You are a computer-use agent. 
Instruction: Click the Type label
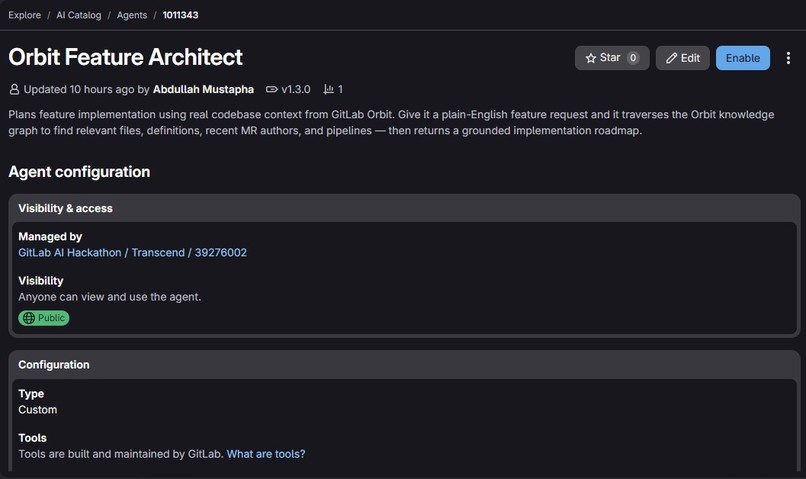[x=31, y=394]
